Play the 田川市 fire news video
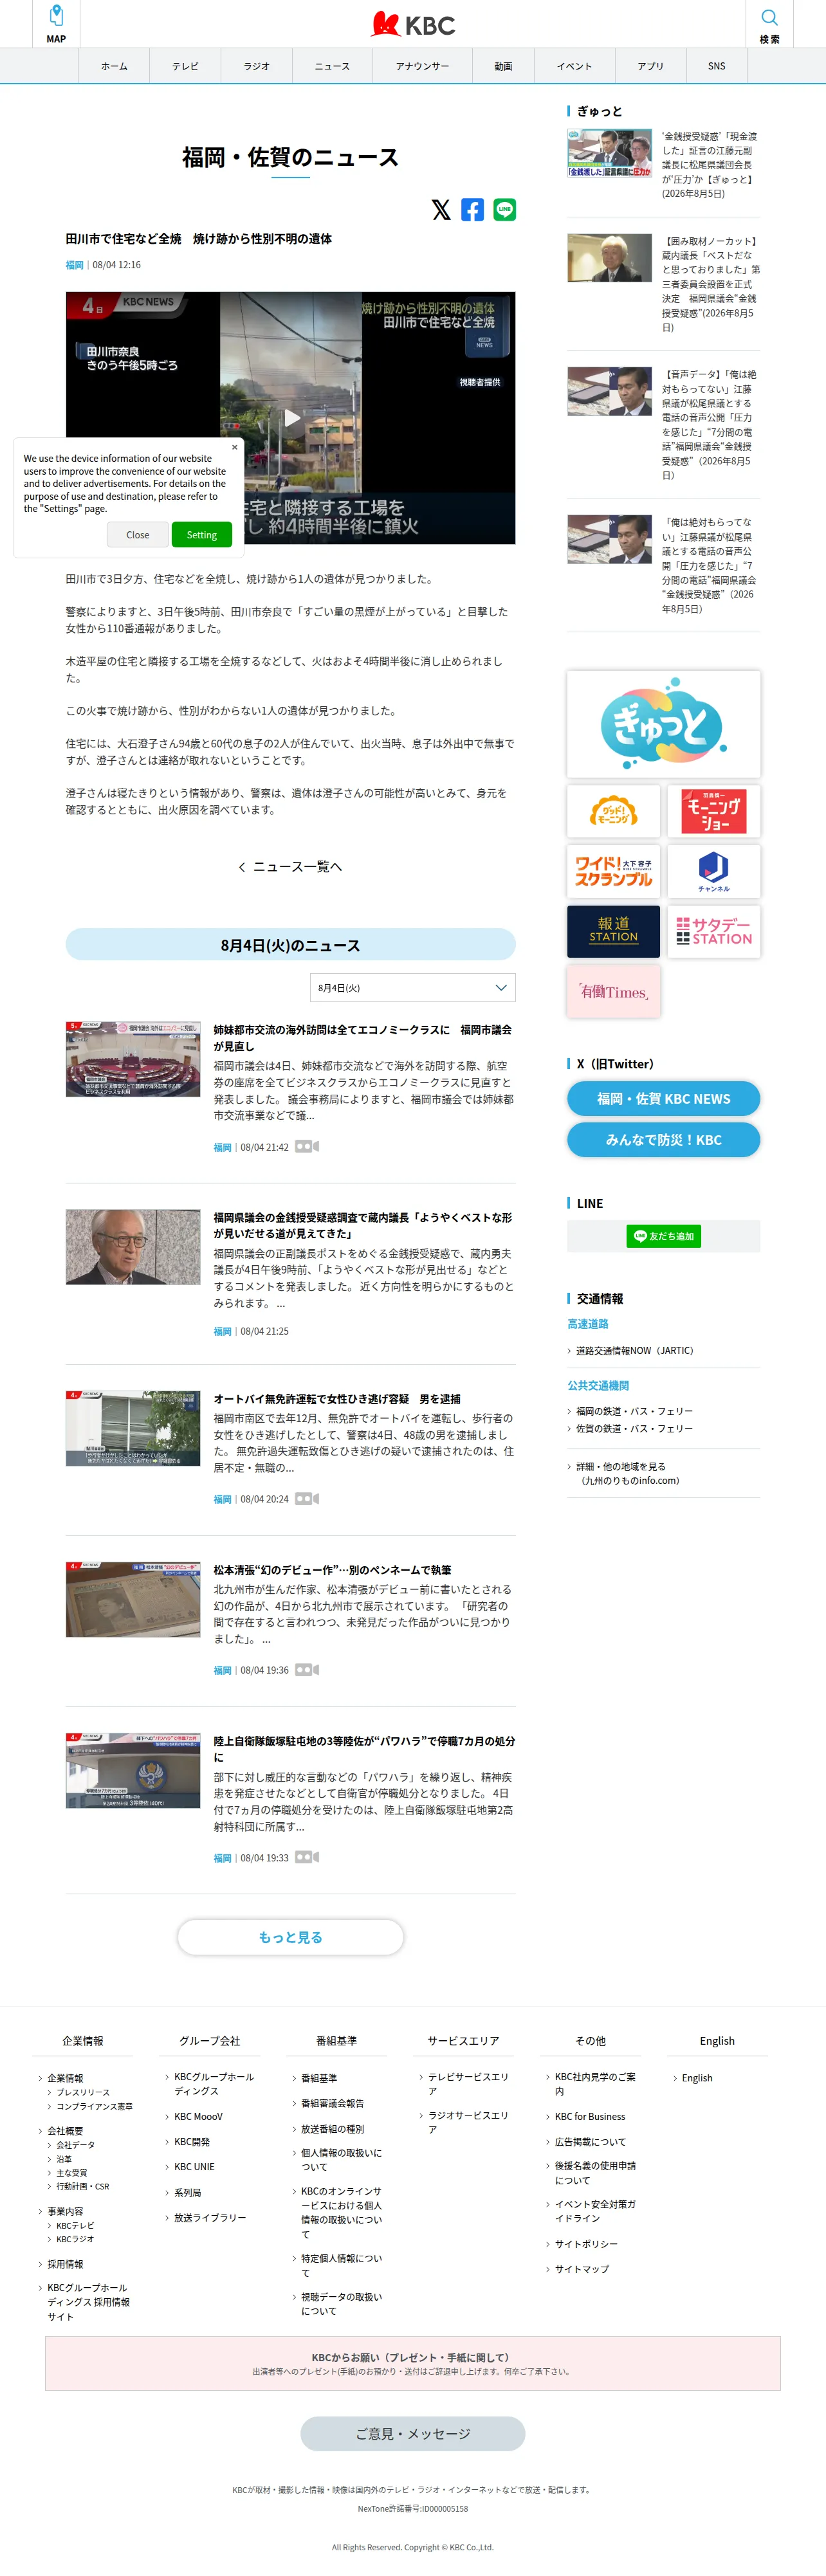 pos(291,418)
